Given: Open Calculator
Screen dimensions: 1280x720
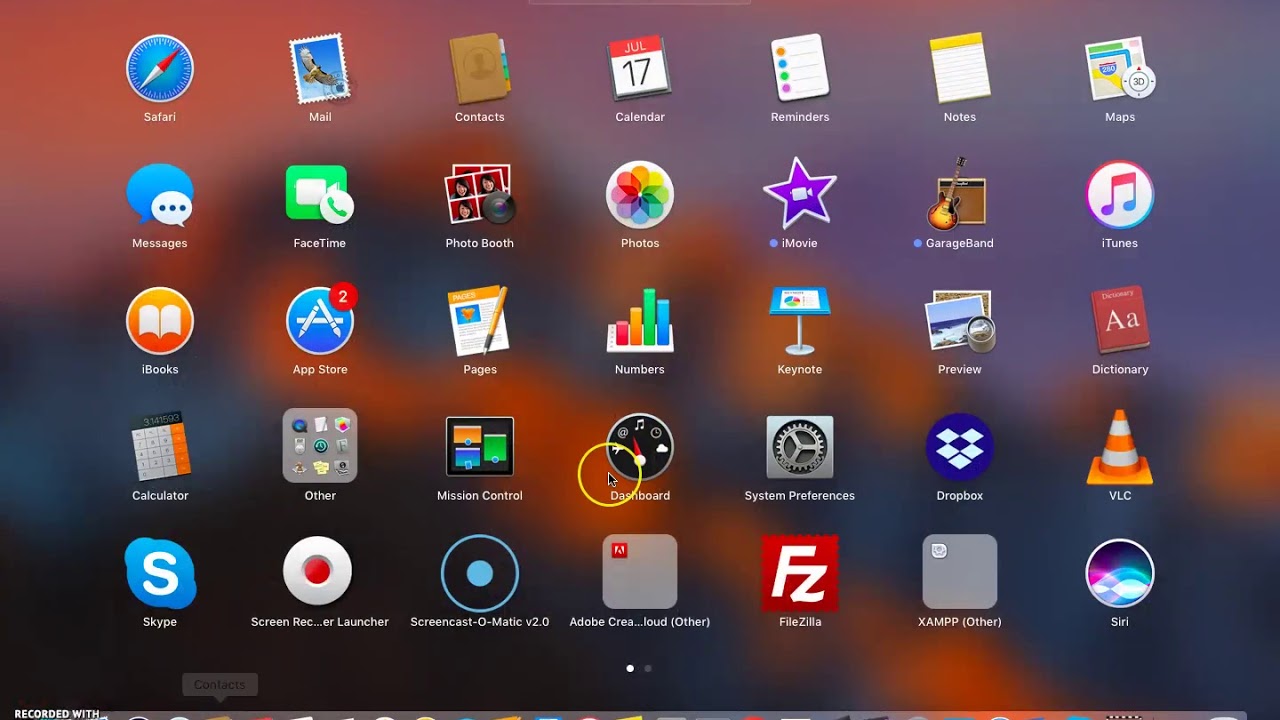Looking at the screenshot, I should click(160, 447).
